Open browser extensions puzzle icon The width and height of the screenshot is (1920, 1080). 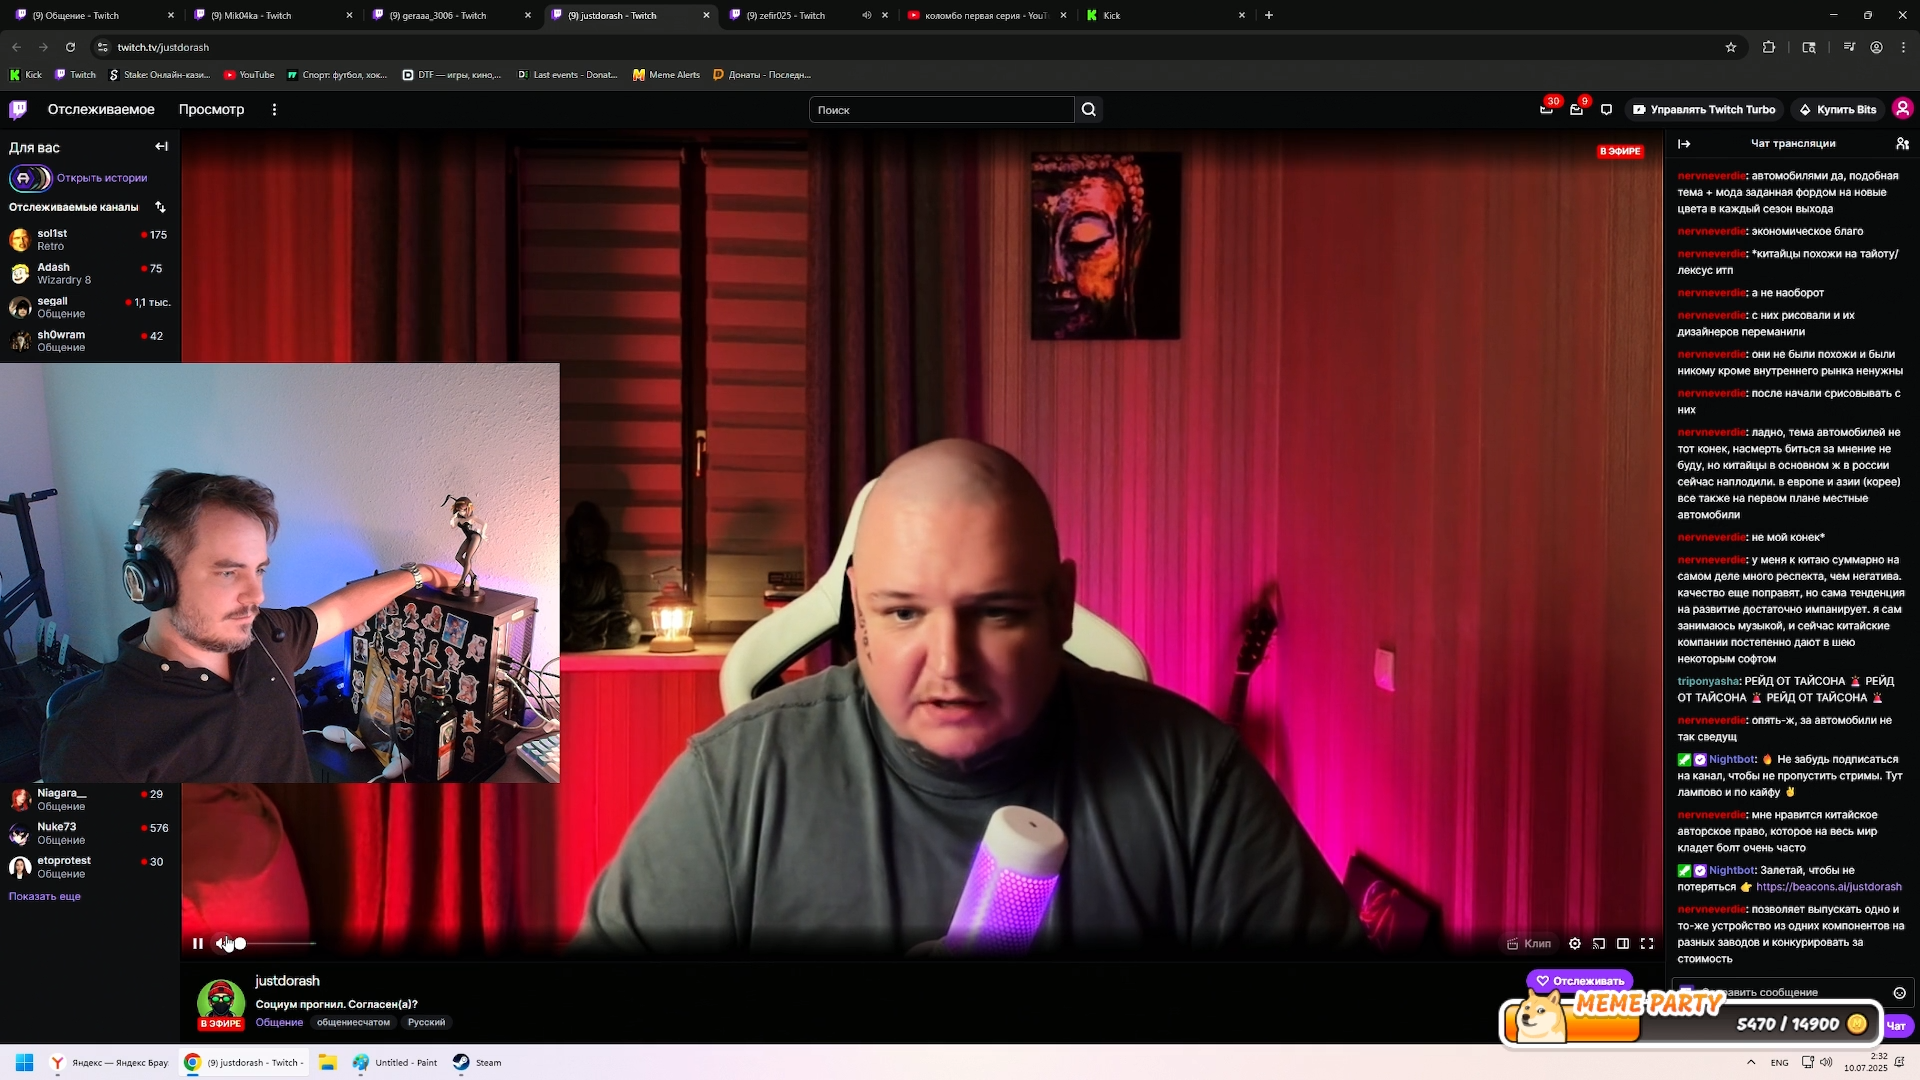click(1769, 47)
